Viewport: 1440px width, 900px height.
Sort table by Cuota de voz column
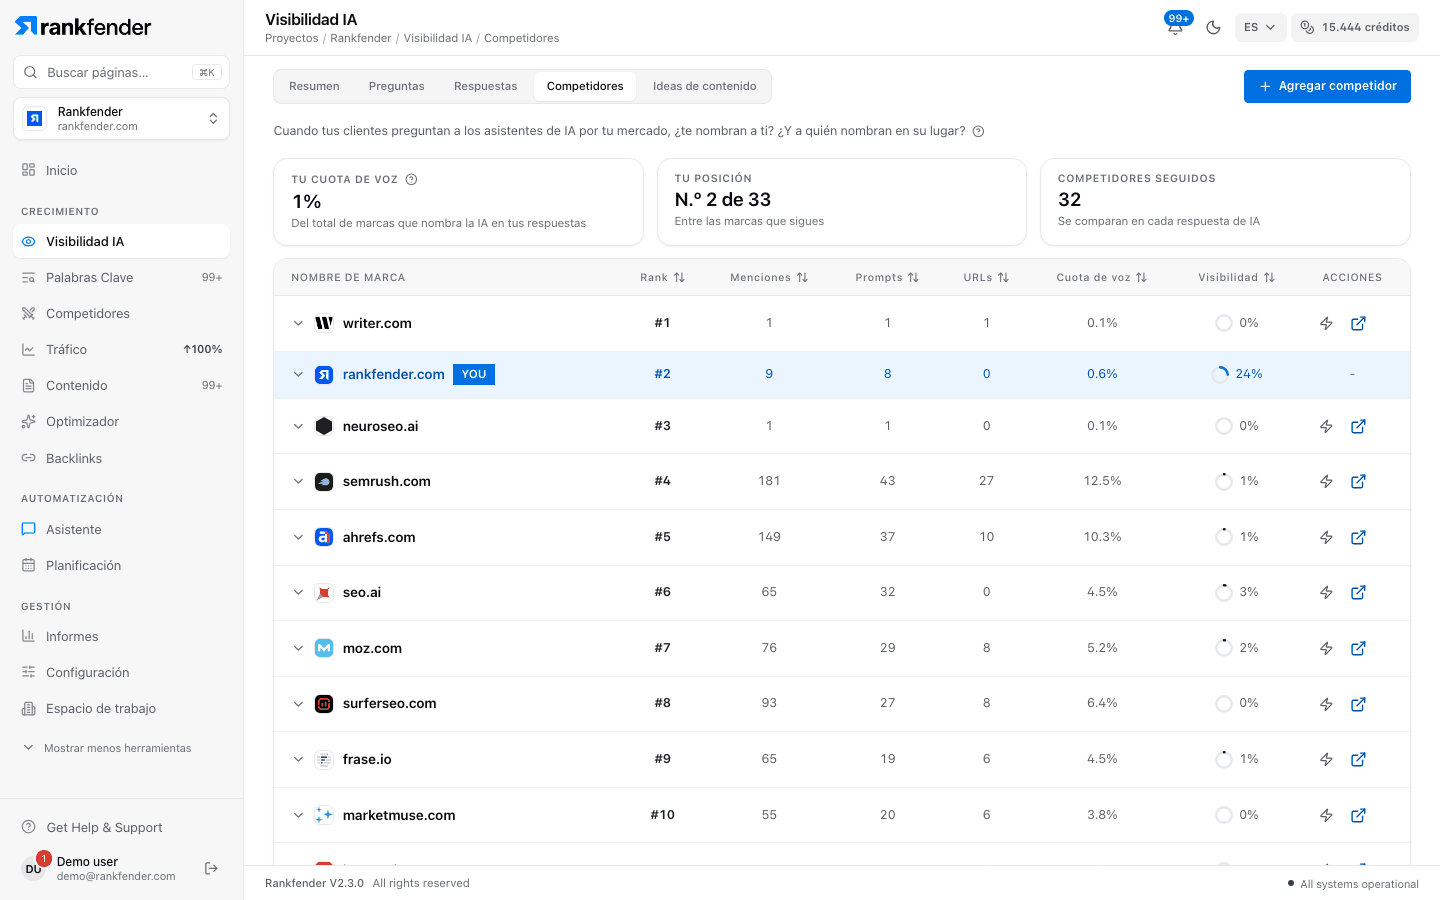pos(1102,278)
